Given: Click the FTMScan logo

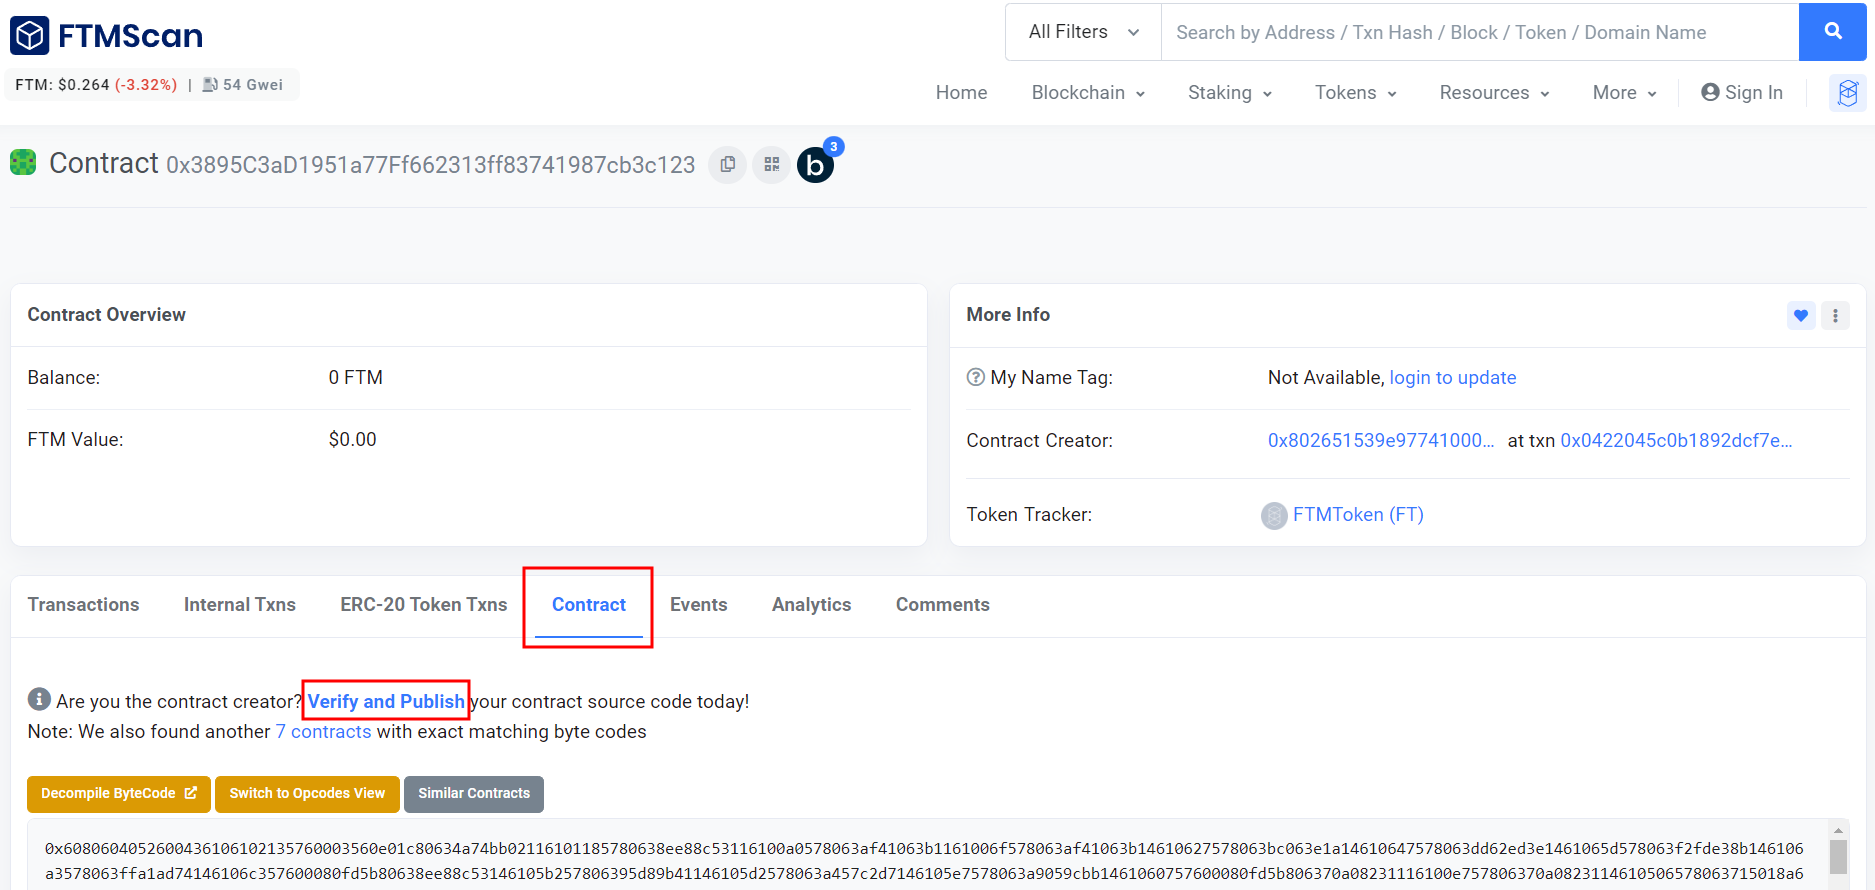Looking at the screenshot, I should (106, 36).
